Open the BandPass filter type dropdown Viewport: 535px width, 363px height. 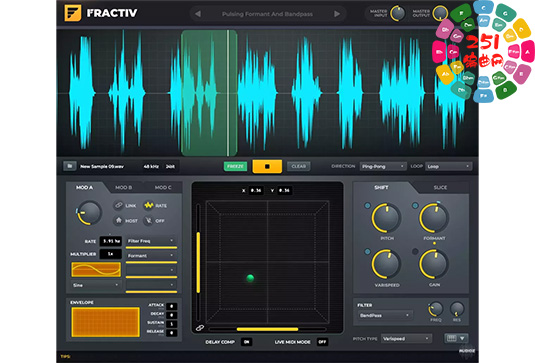(385, 315)
